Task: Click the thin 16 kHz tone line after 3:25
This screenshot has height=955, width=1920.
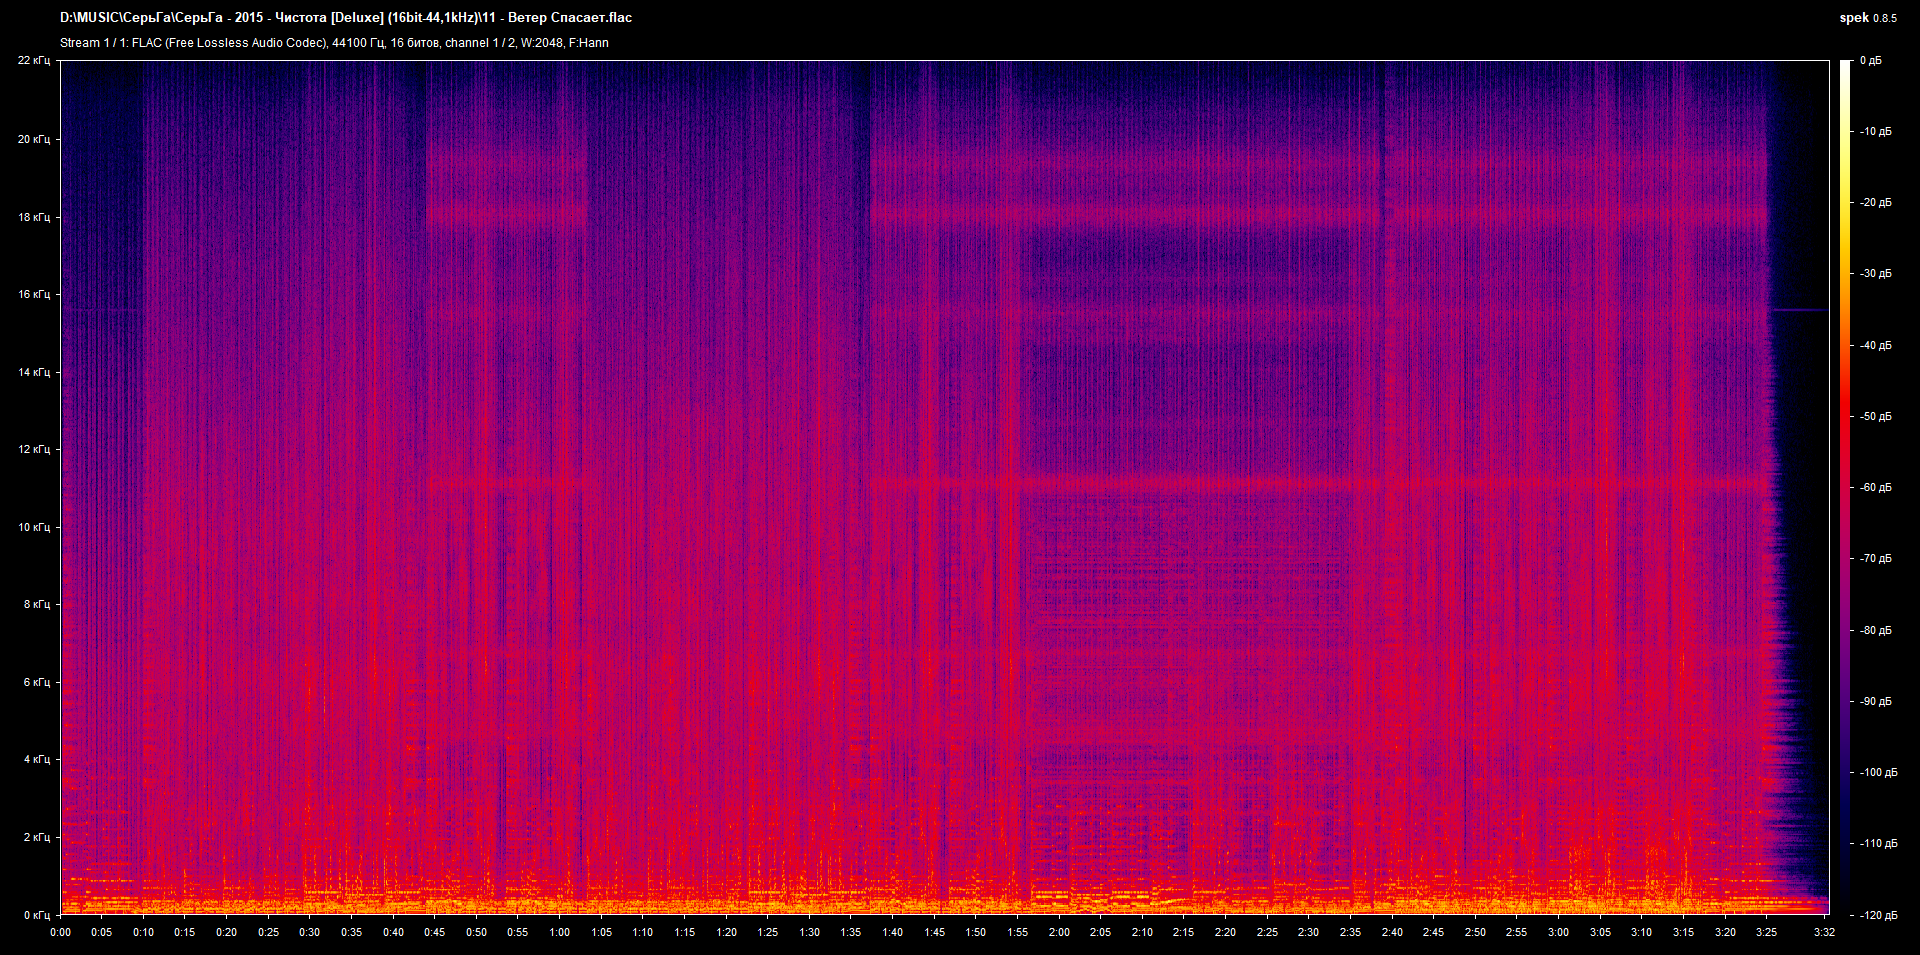Action: tap(1798, 310)
